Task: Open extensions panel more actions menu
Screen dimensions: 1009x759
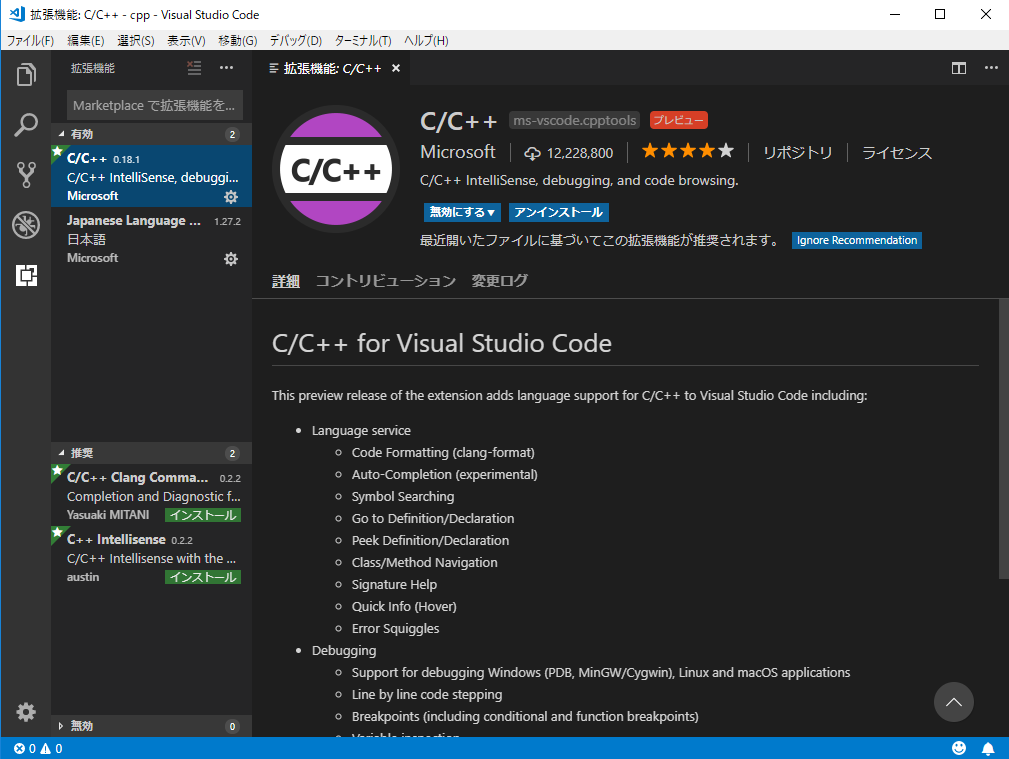Action: pos(227,68)
